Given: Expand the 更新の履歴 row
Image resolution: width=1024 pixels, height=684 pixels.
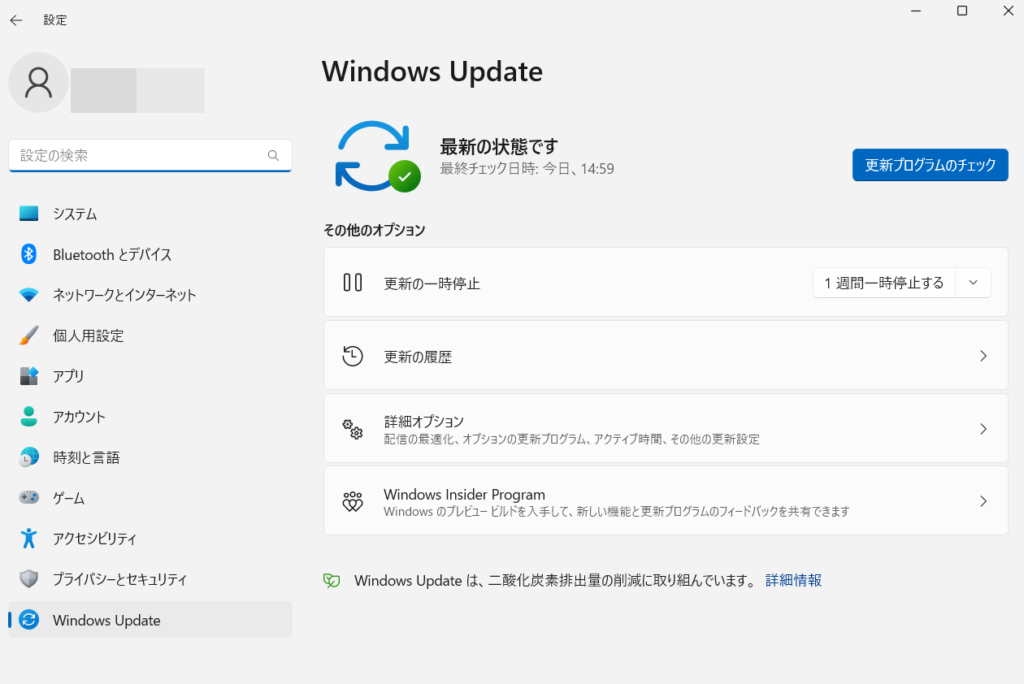Looking at the screenshot, I should [665, 355].
